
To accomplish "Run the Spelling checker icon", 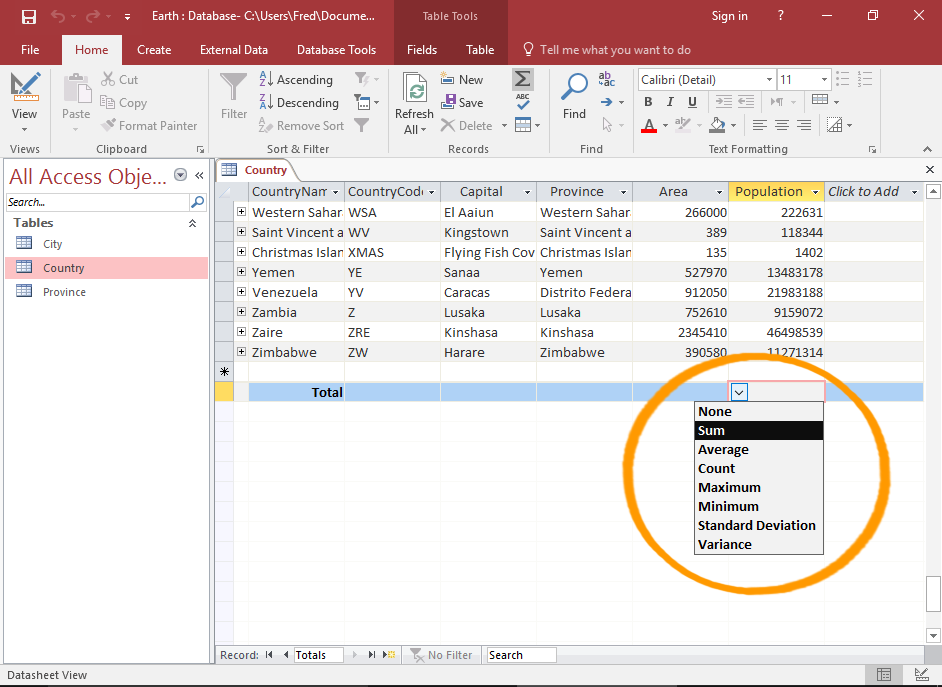I will coord(521,103).
